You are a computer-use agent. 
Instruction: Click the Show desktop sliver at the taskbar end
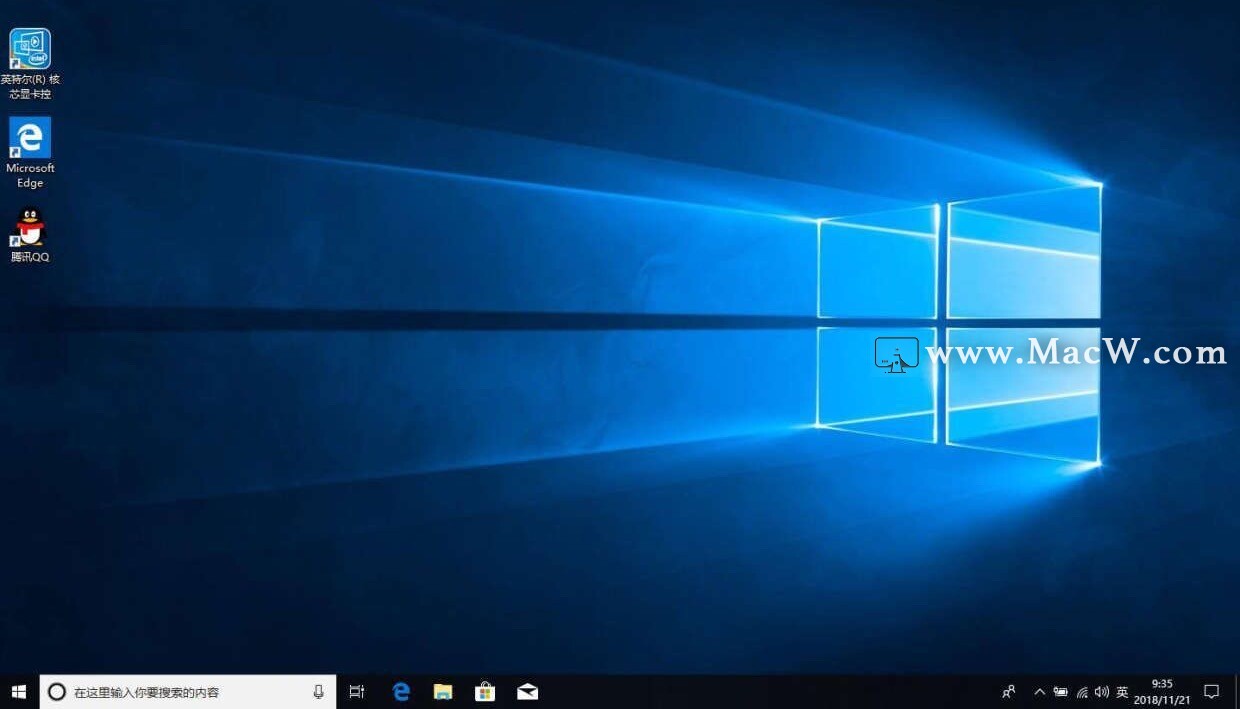(1237, 691)
